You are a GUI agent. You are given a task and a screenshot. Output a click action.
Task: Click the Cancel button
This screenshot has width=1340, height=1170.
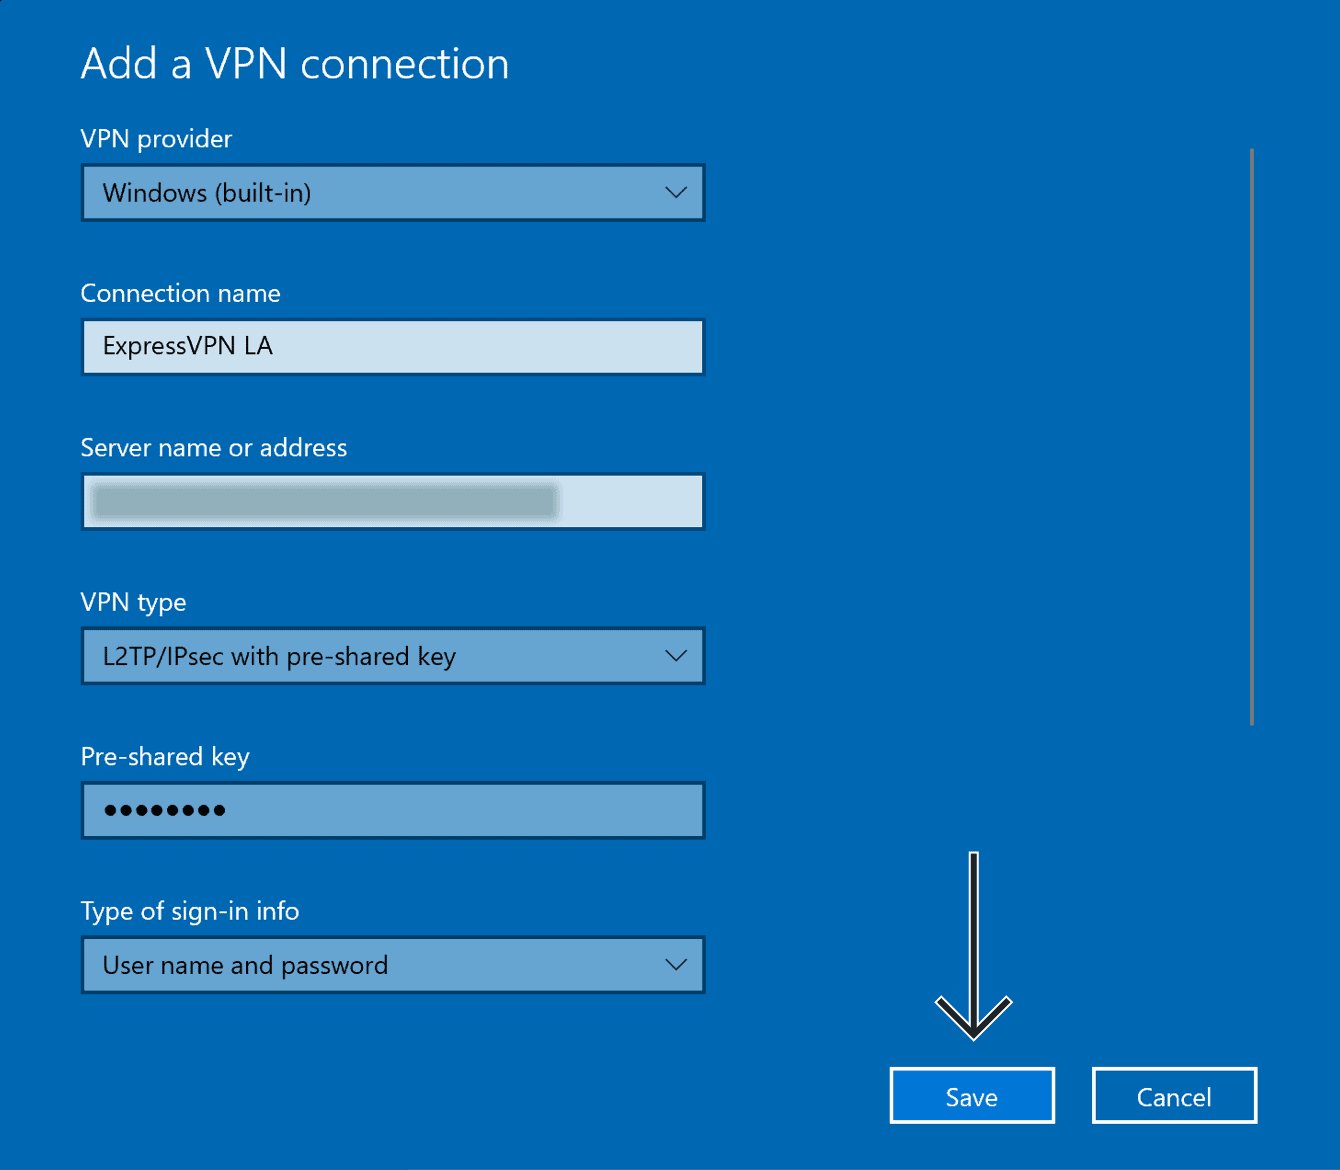click(1174, 1096)
